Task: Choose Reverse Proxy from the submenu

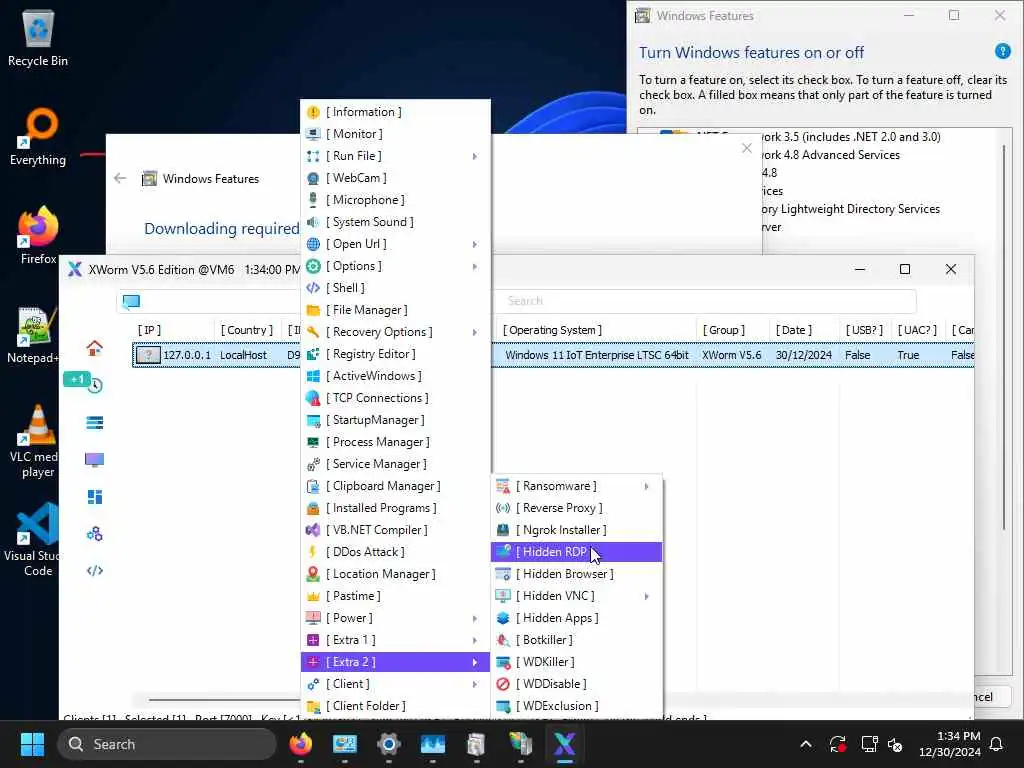Action: point(577,508)
